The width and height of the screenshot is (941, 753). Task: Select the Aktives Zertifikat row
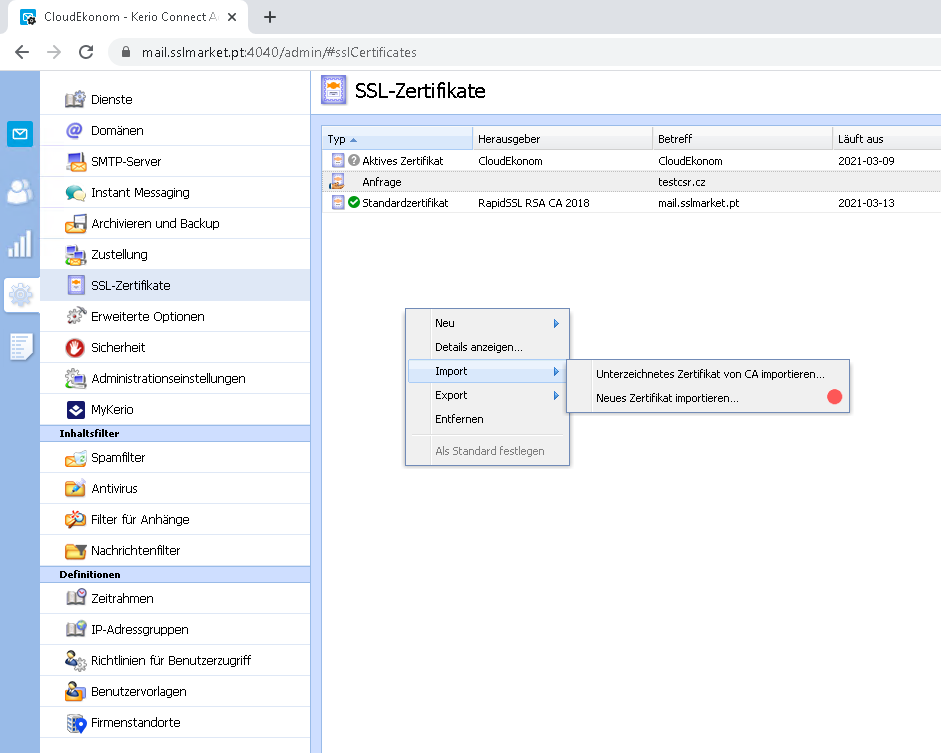click(x=631, y=161)
